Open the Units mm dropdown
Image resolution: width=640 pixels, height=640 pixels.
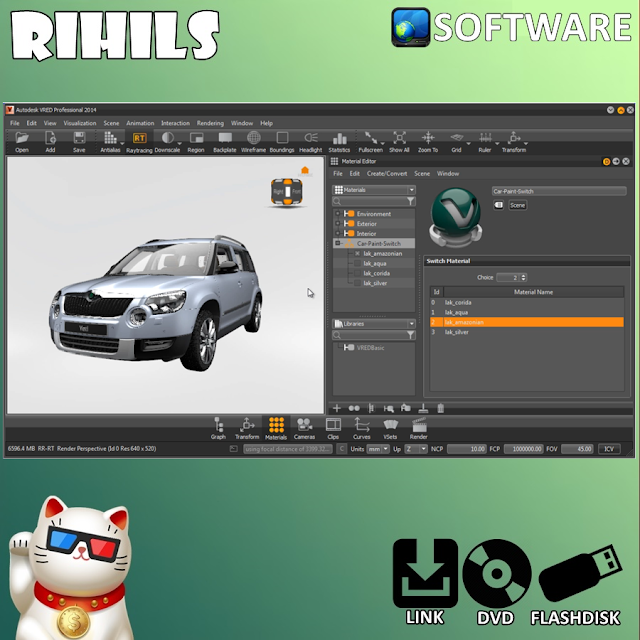coord(378,449)
